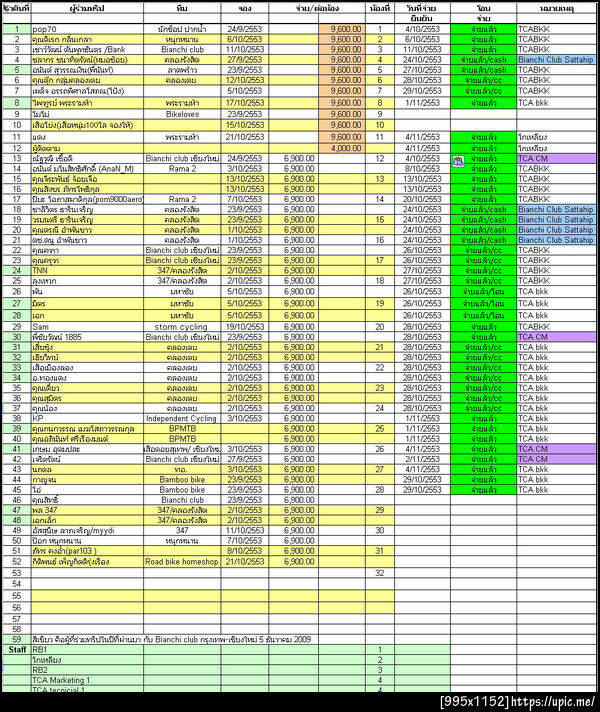Click the 'TCA Marketing 1' staff cell
600x712 pixels.
[87, 680]
